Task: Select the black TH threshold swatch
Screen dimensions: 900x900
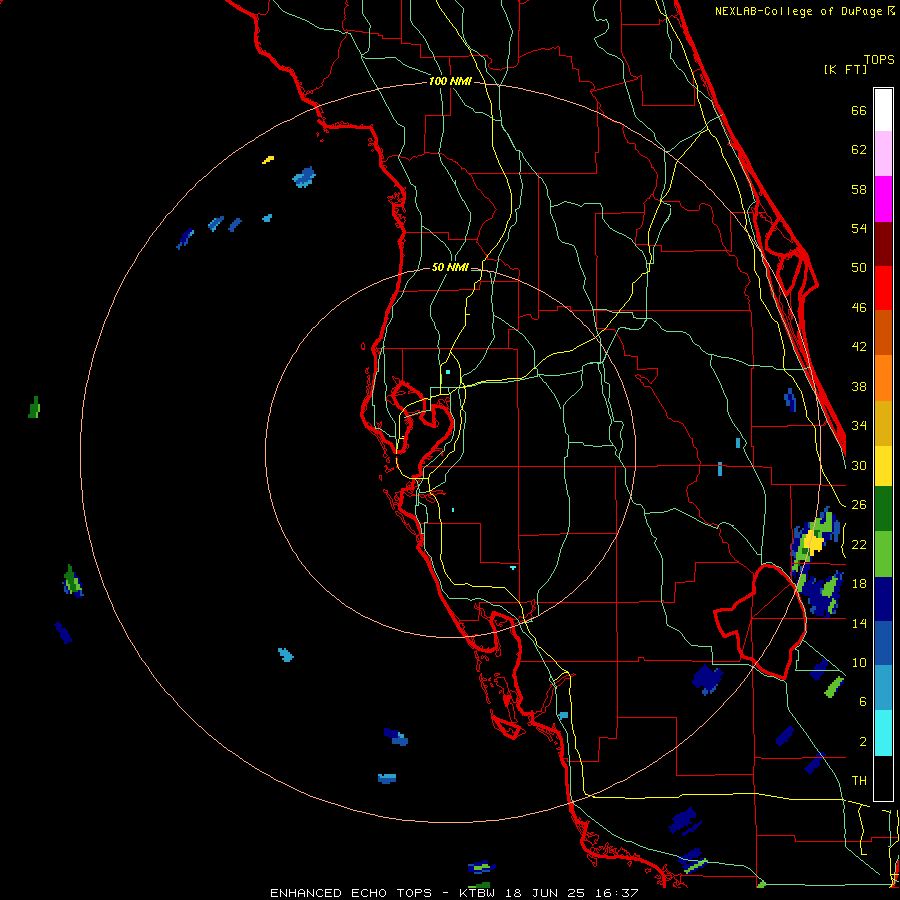Action: pyautogui.click(x=883, y=778)
